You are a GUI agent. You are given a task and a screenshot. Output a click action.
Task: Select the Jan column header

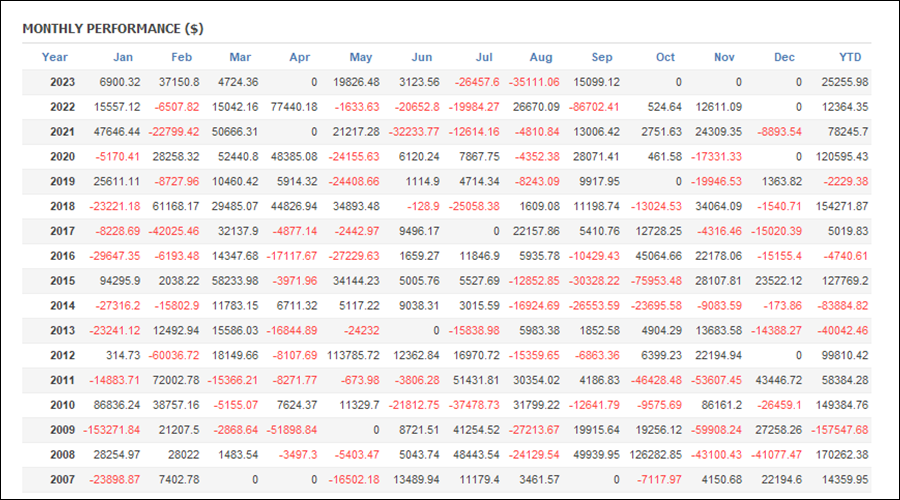point(123,57)
